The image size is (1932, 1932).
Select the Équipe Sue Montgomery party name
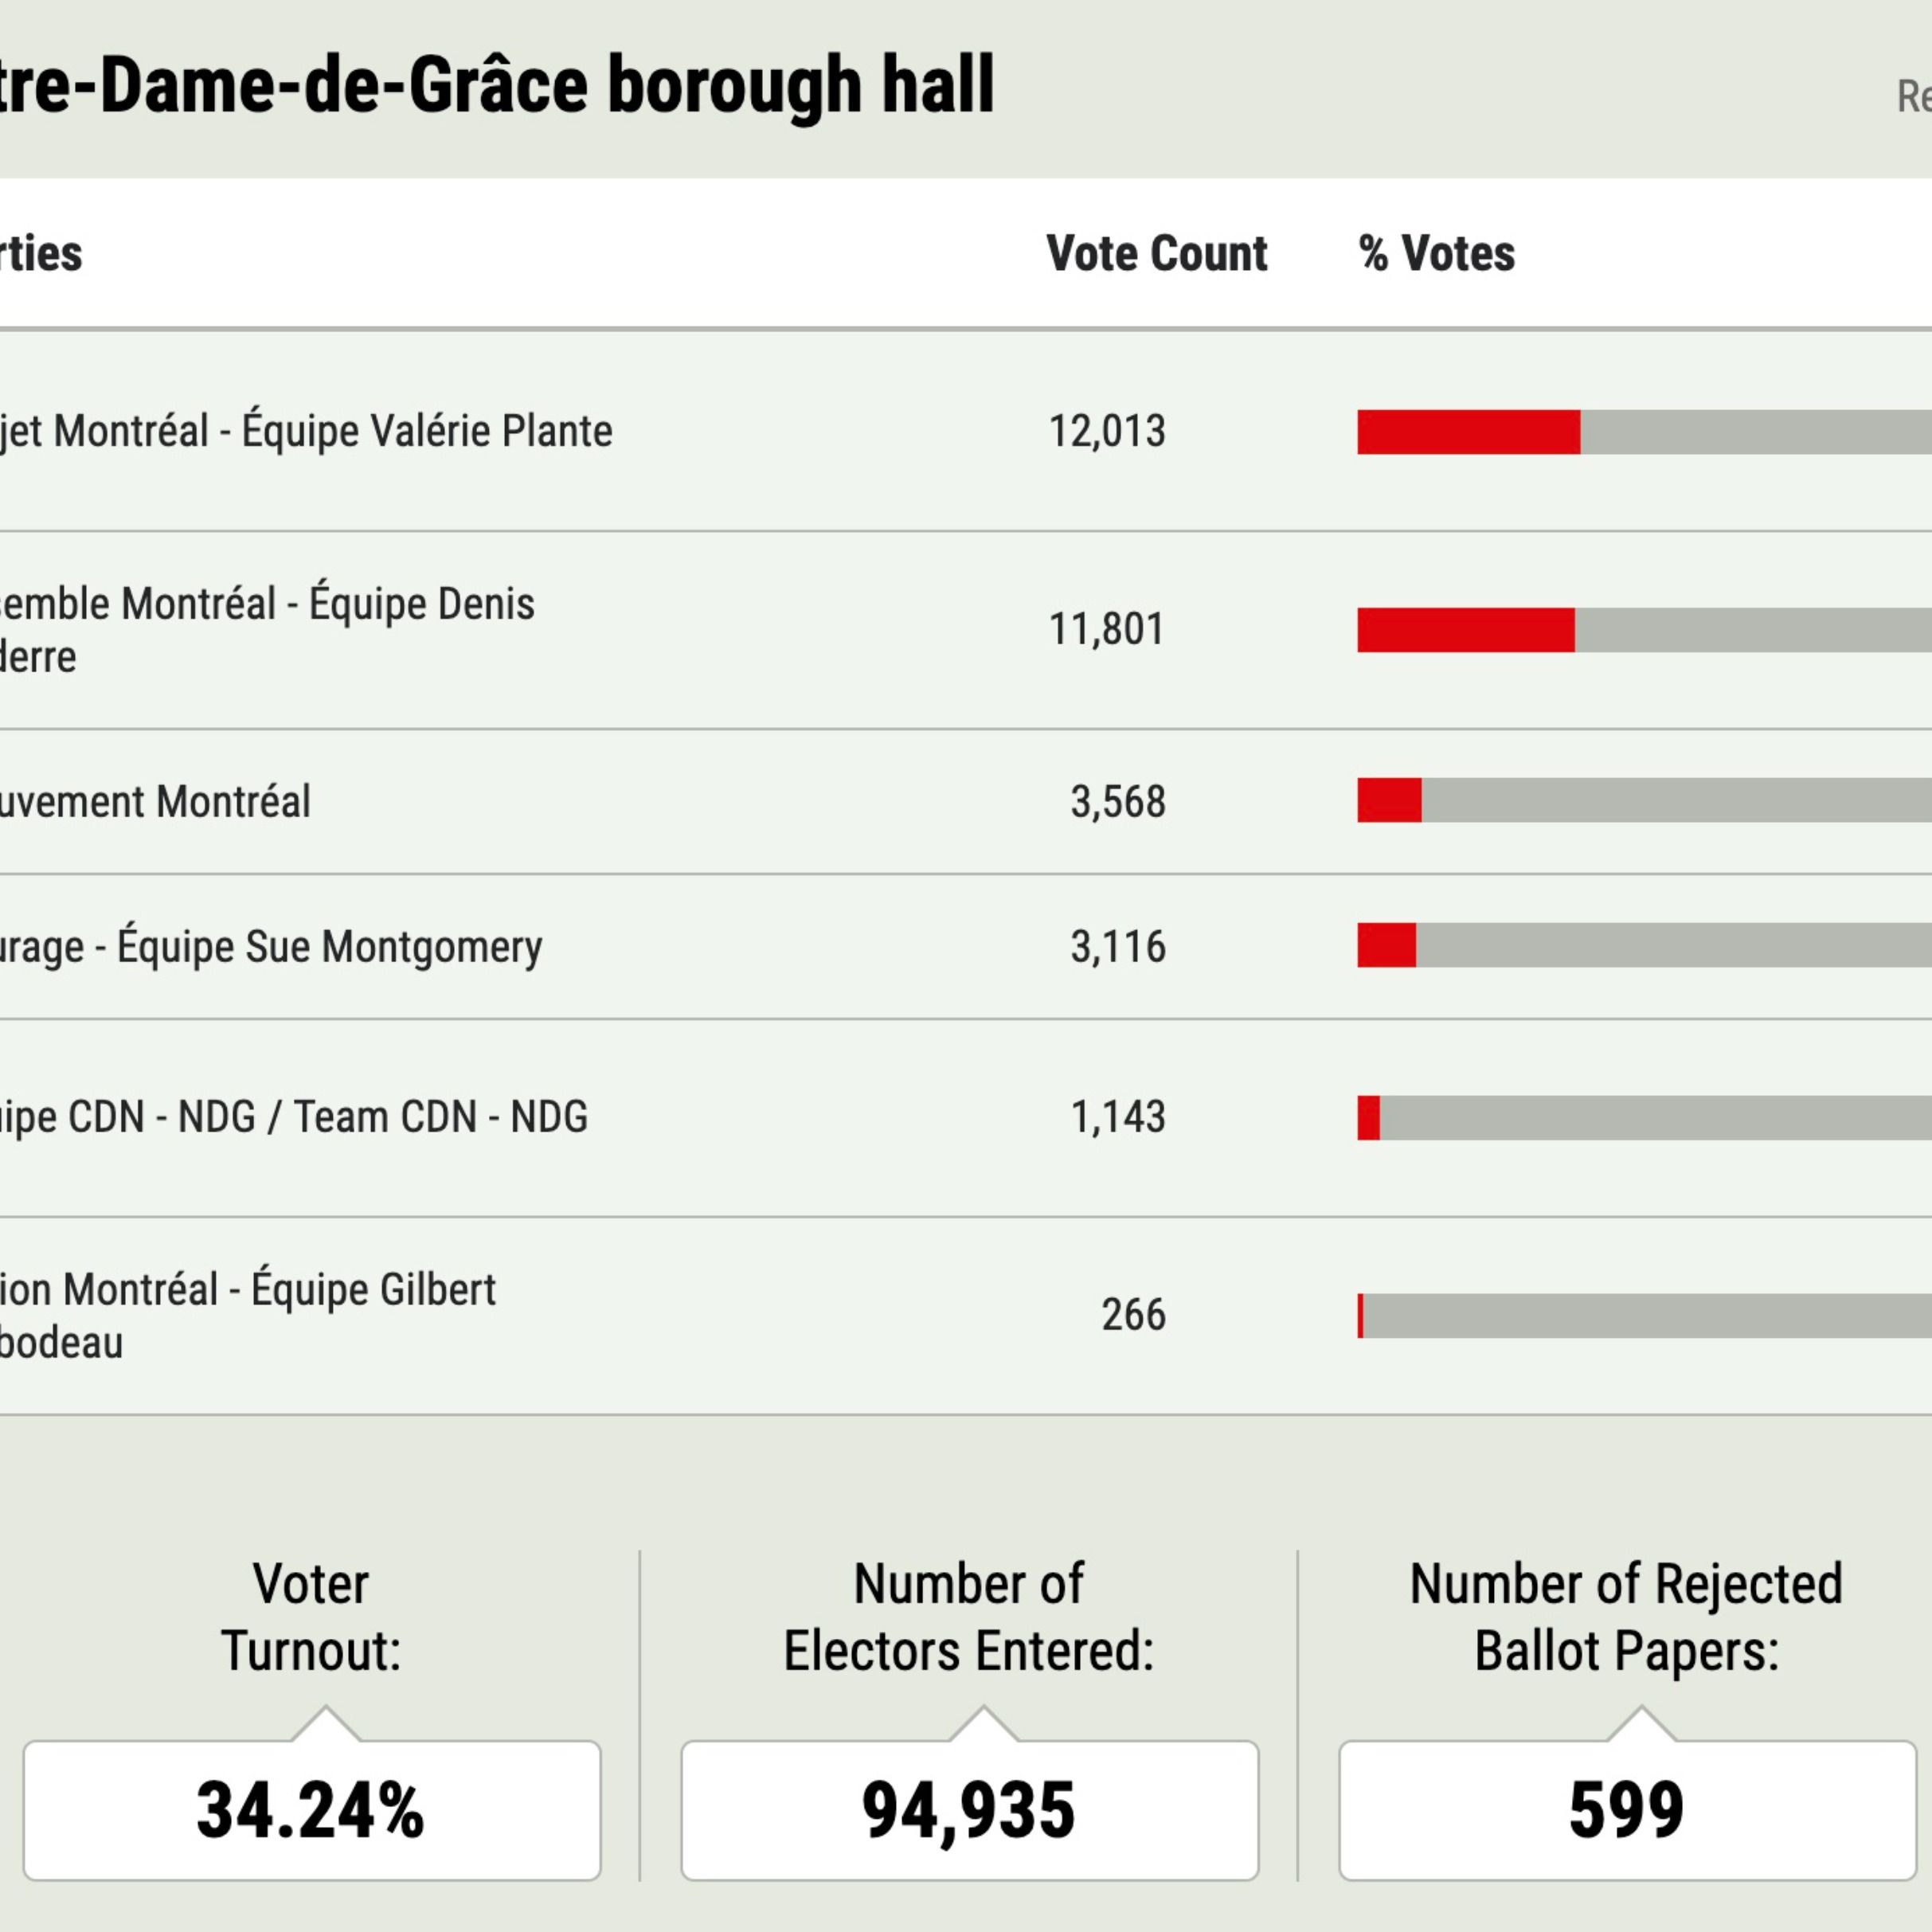270,947
